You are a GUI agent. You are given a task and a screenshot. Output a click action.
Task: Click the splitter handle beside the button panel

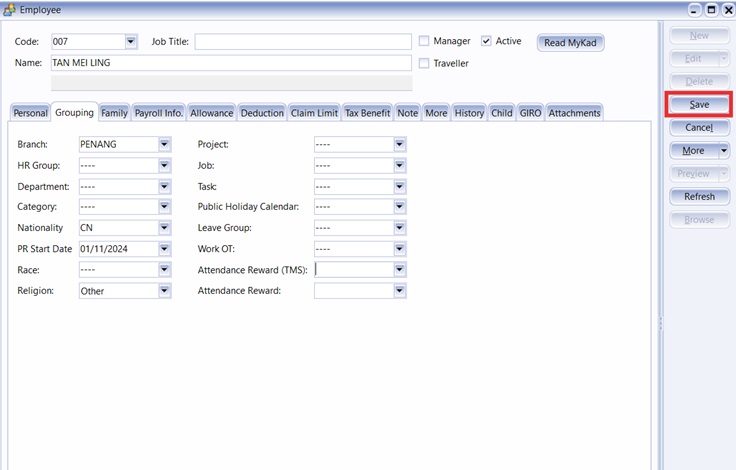(x=660, y=322)
